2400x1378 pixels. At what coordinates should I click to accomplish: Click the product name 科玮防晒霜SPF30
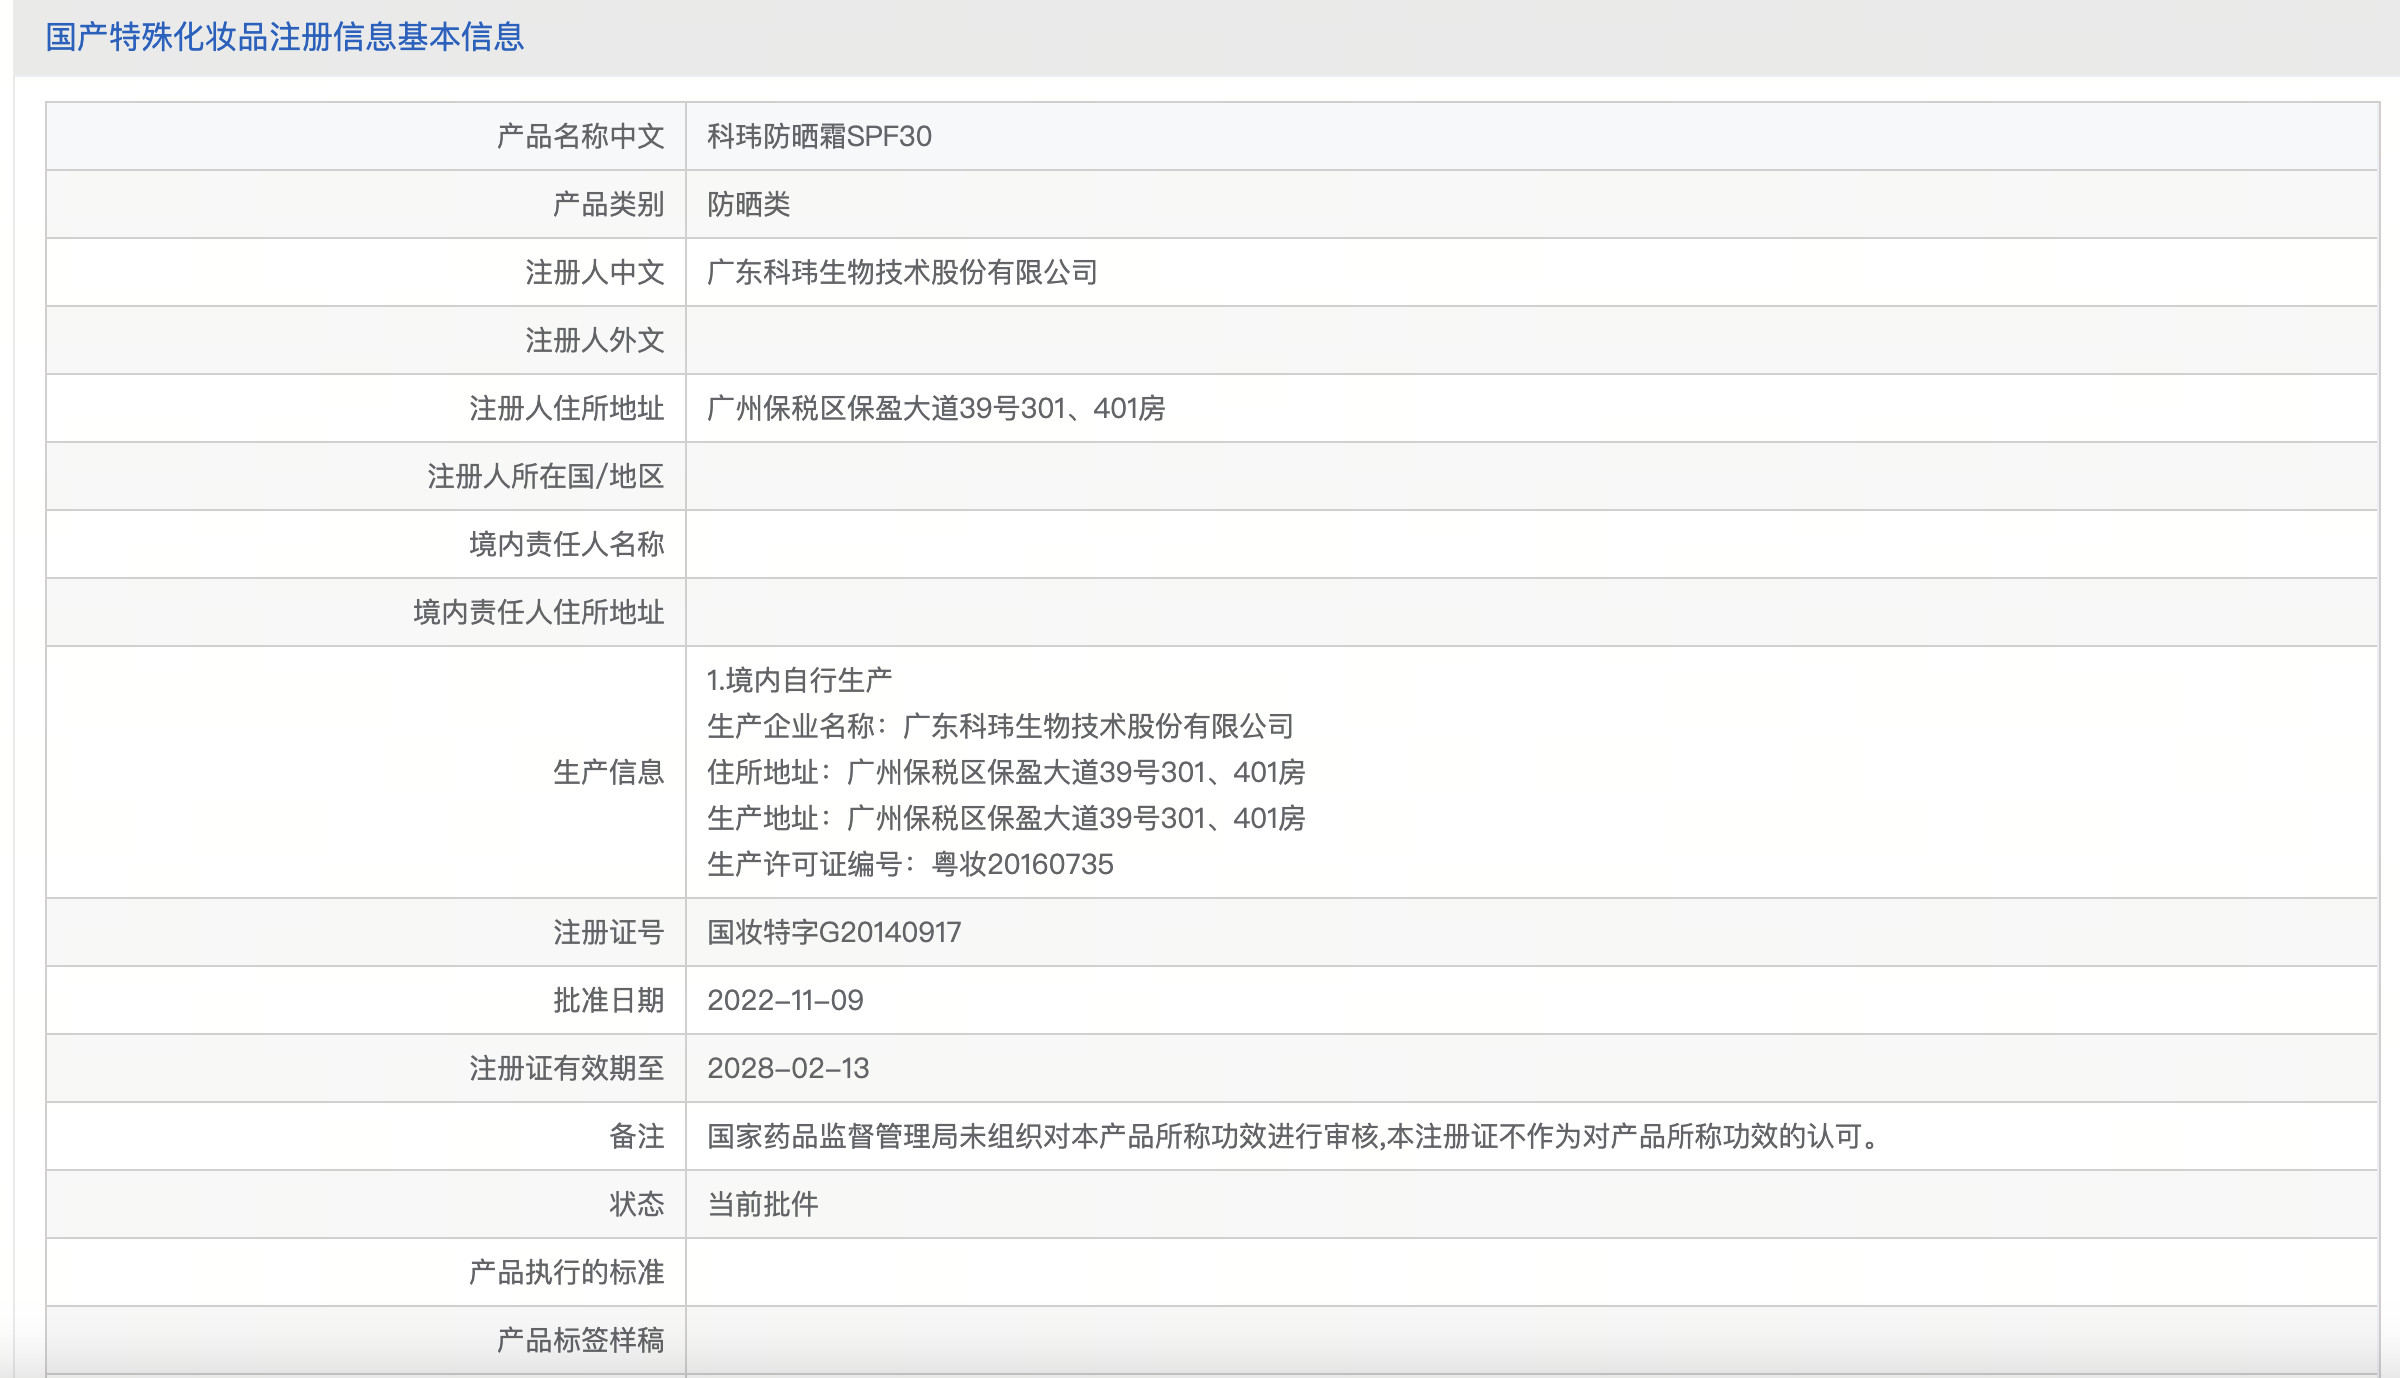(x=819, y=136)
